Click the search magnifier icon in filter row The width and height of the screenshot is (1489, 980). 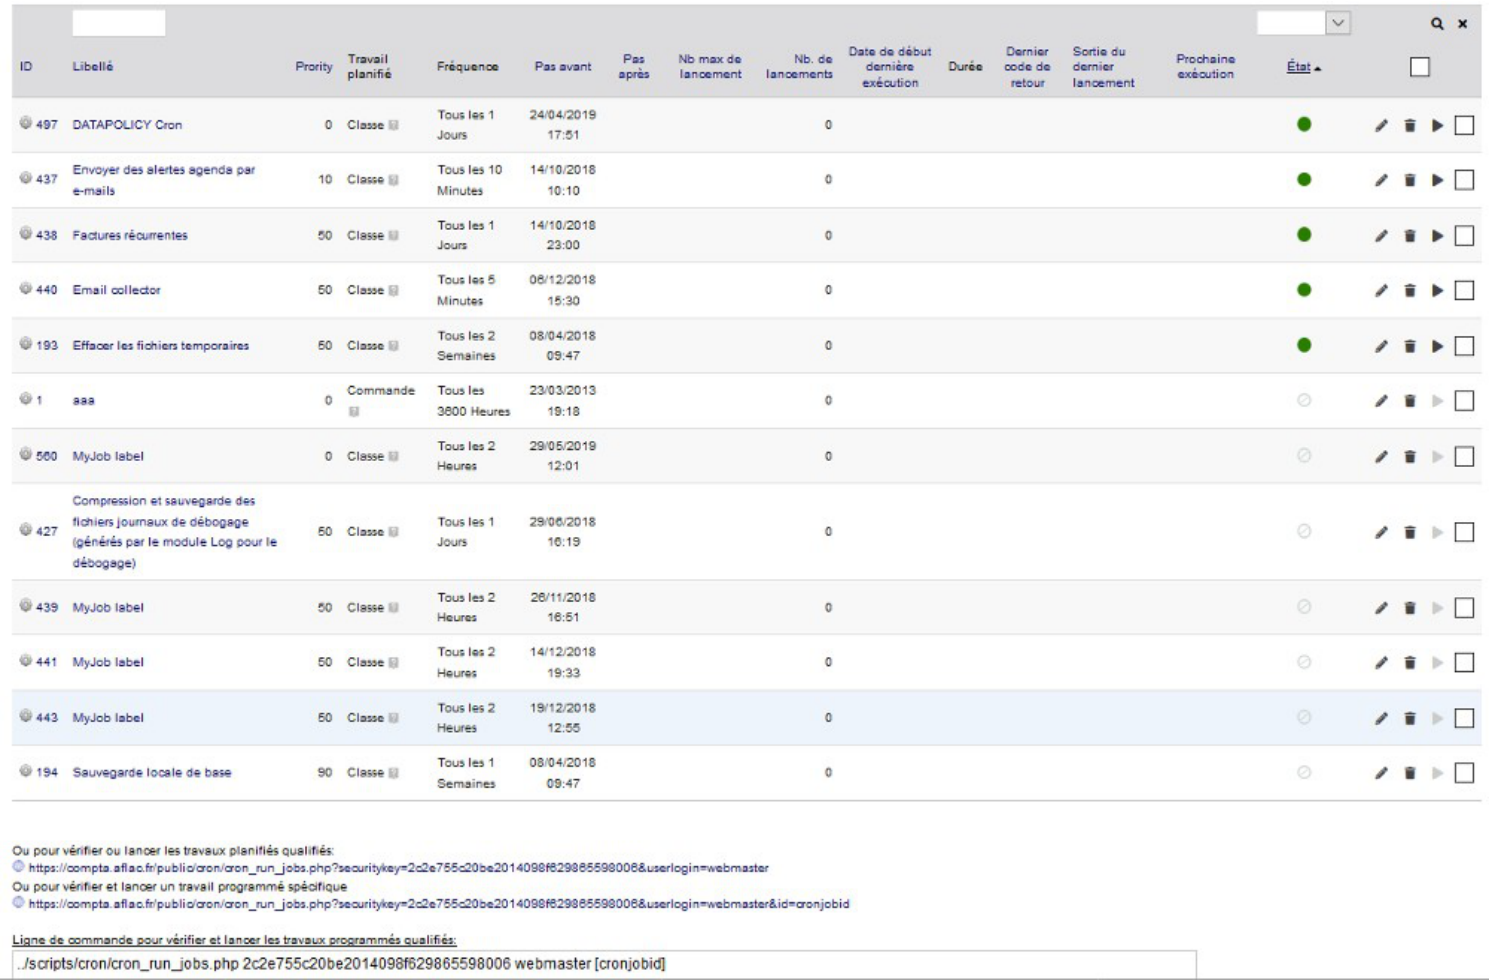[x=1437, y=24]
